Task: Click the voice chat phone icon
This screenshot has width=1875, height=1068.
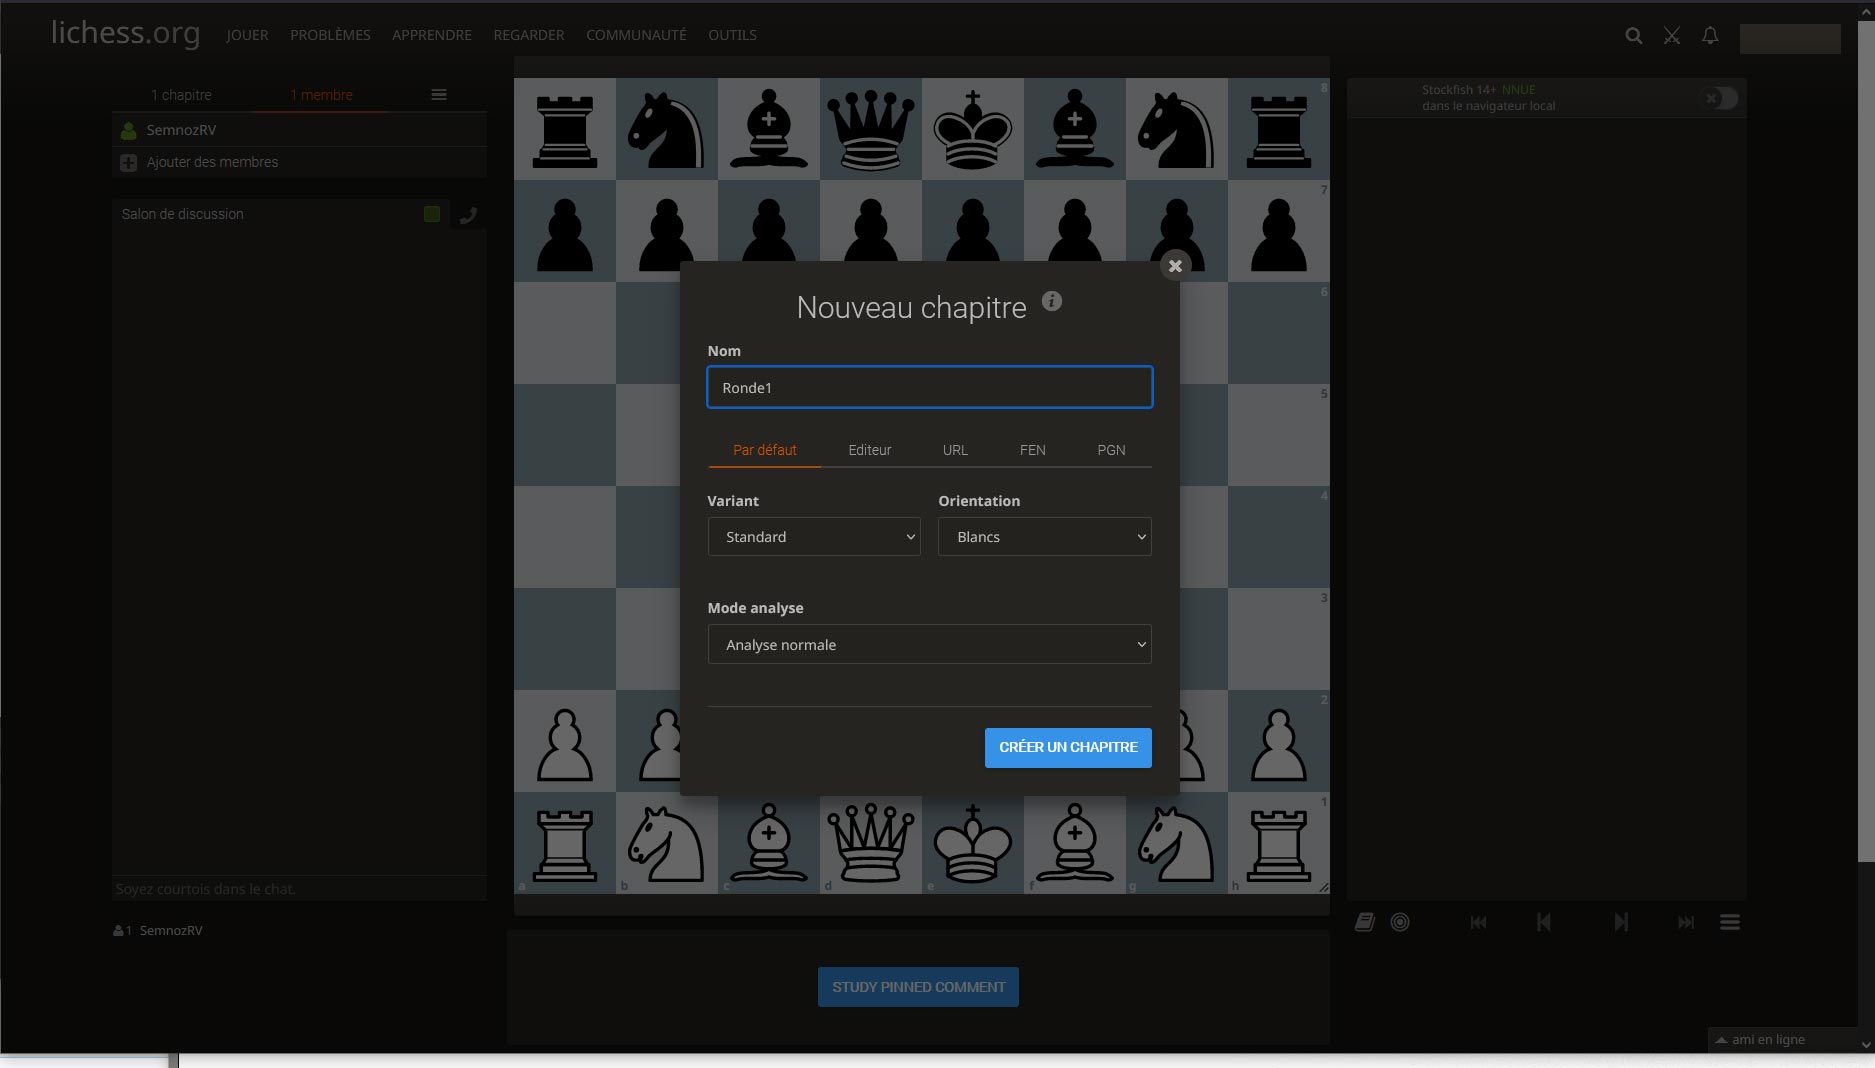Action: click(x=467, y=215)
